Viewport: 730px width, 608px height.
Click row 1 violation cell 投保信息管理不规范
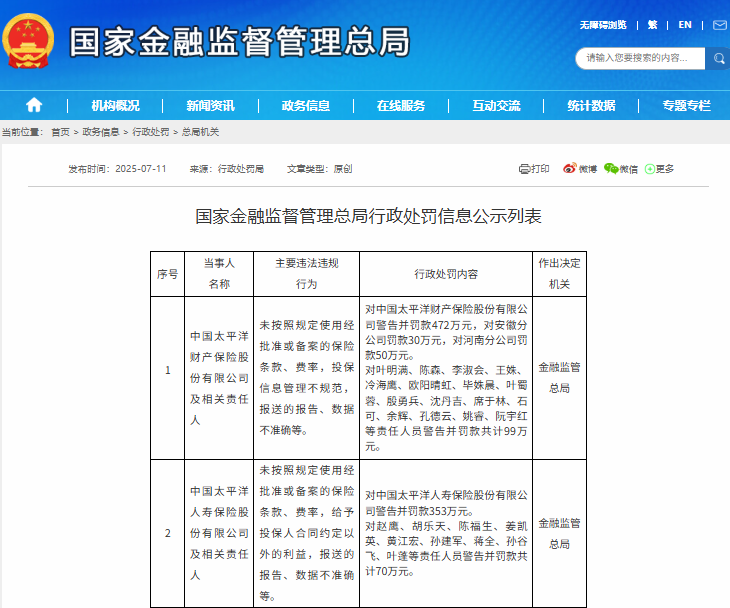307,378
